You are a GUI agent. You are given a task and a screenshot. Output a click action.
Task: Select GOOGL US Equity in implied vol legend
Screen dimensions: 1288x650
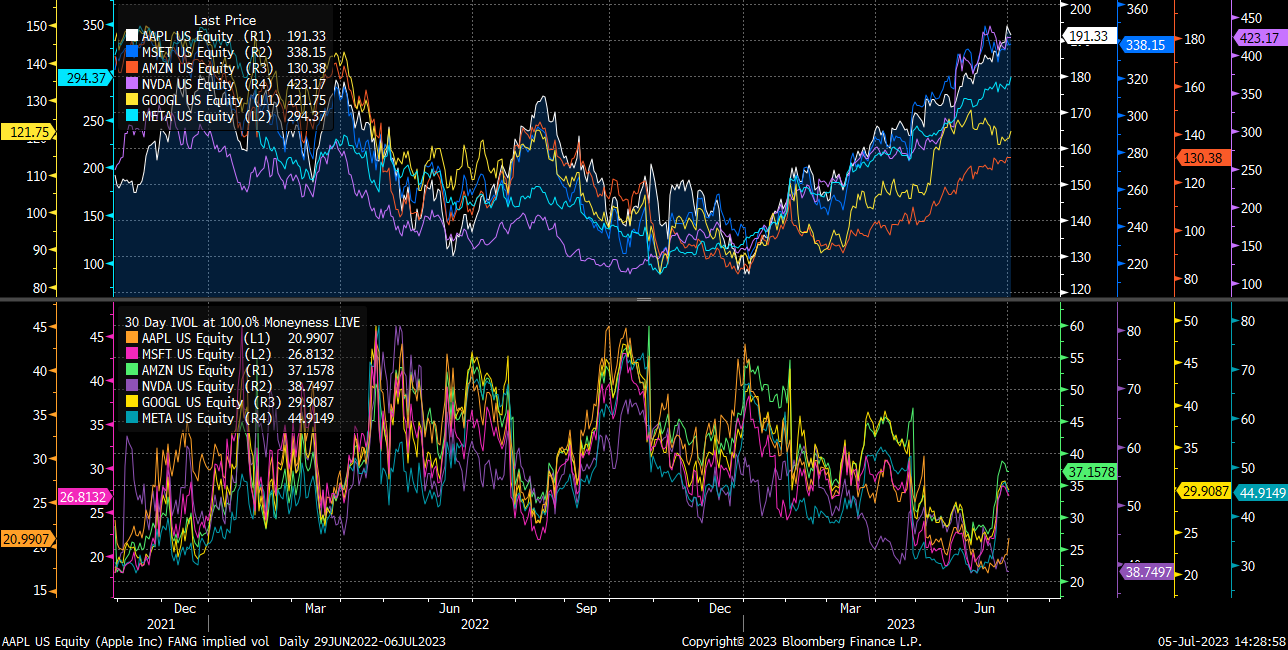click(x=190, y=402)
